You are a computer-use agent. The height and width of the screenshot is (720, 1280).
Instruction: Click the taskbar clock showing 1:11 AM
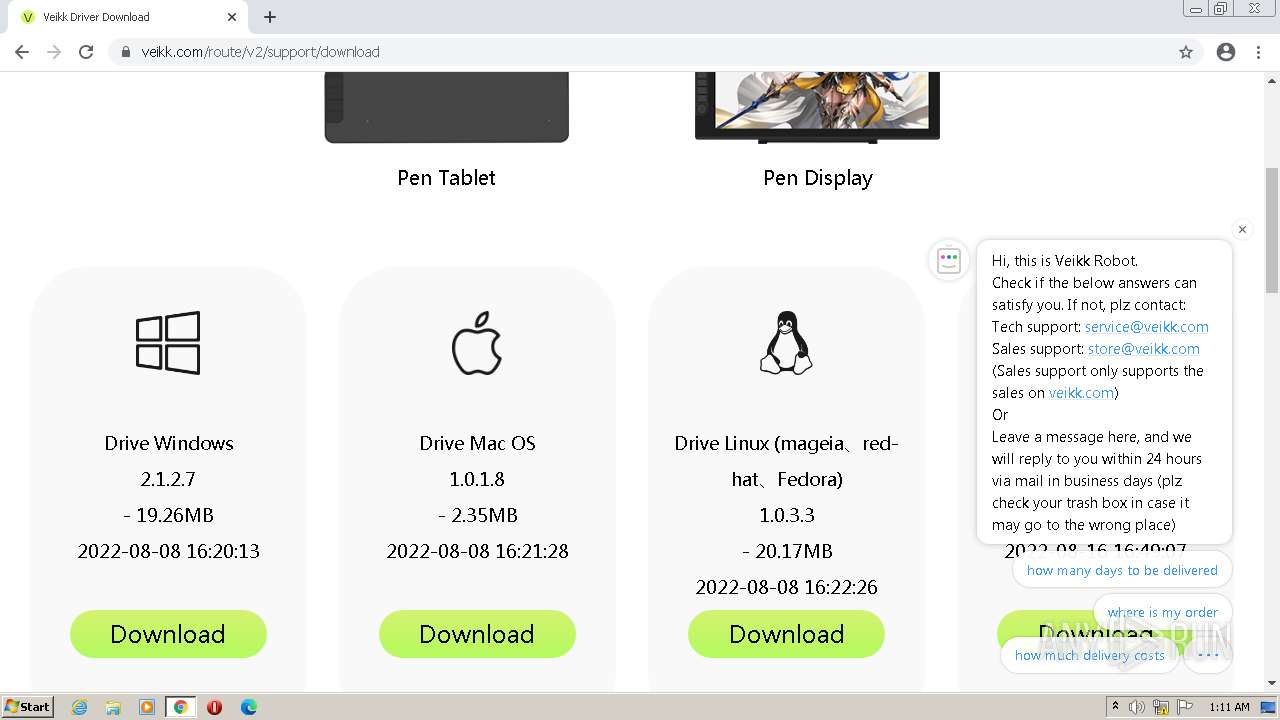1229,707
